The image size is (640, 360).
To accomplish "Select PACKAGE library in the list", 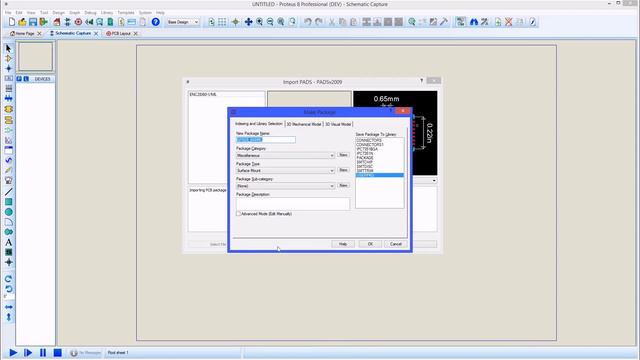I will tap(365, 158).
